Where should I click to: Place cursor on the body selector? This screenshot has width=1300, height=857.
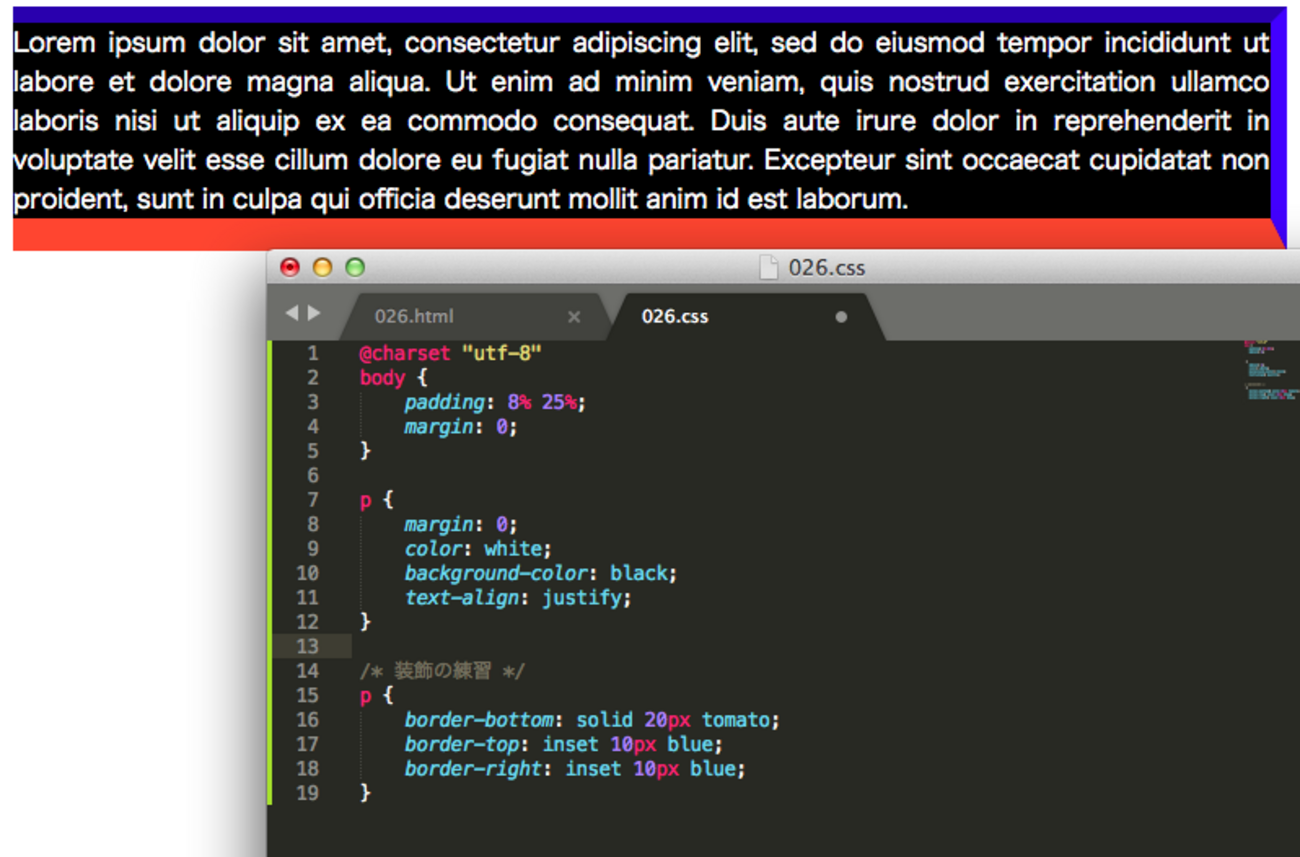[x=382, y=377]
